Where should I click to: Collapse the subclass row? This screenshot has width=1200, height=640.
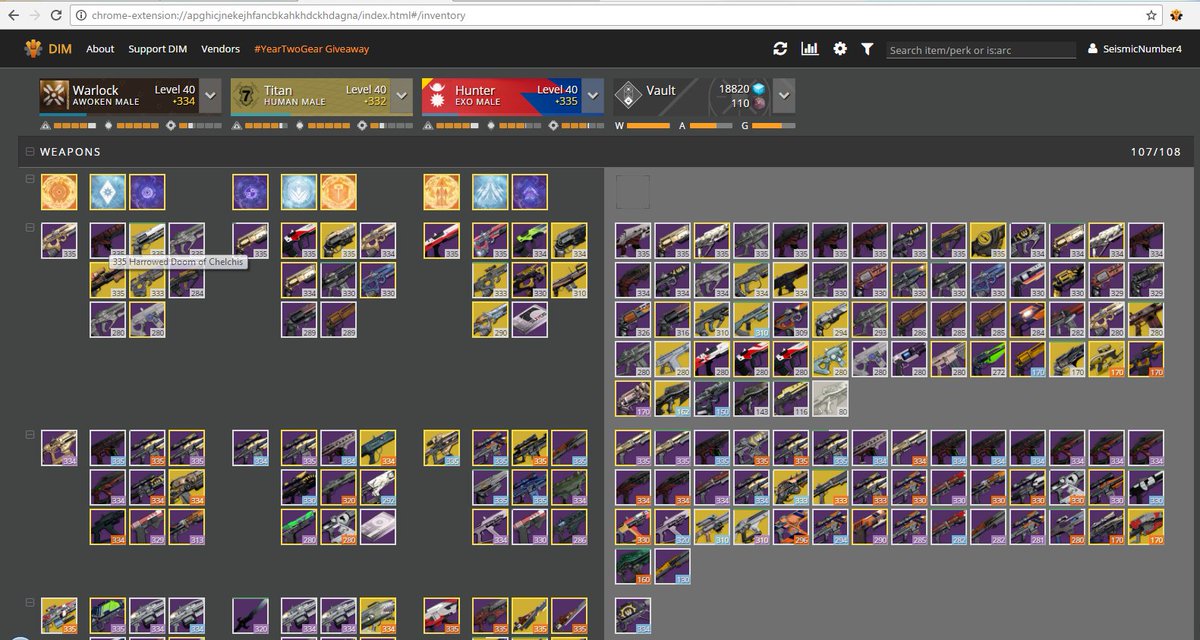point(30,179)
